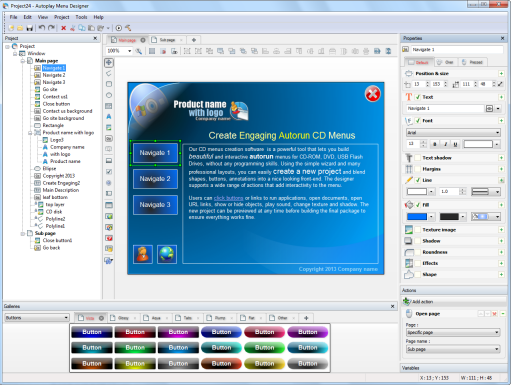Switch to the Sub page tab
This screenshot has width=511, height=385.
(x=167, y=40)
